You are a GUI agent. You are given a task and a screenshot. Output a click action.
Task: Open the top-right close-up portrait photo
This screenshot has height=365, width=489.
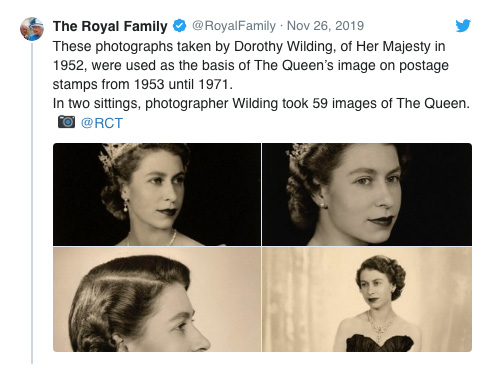[367, 194]
